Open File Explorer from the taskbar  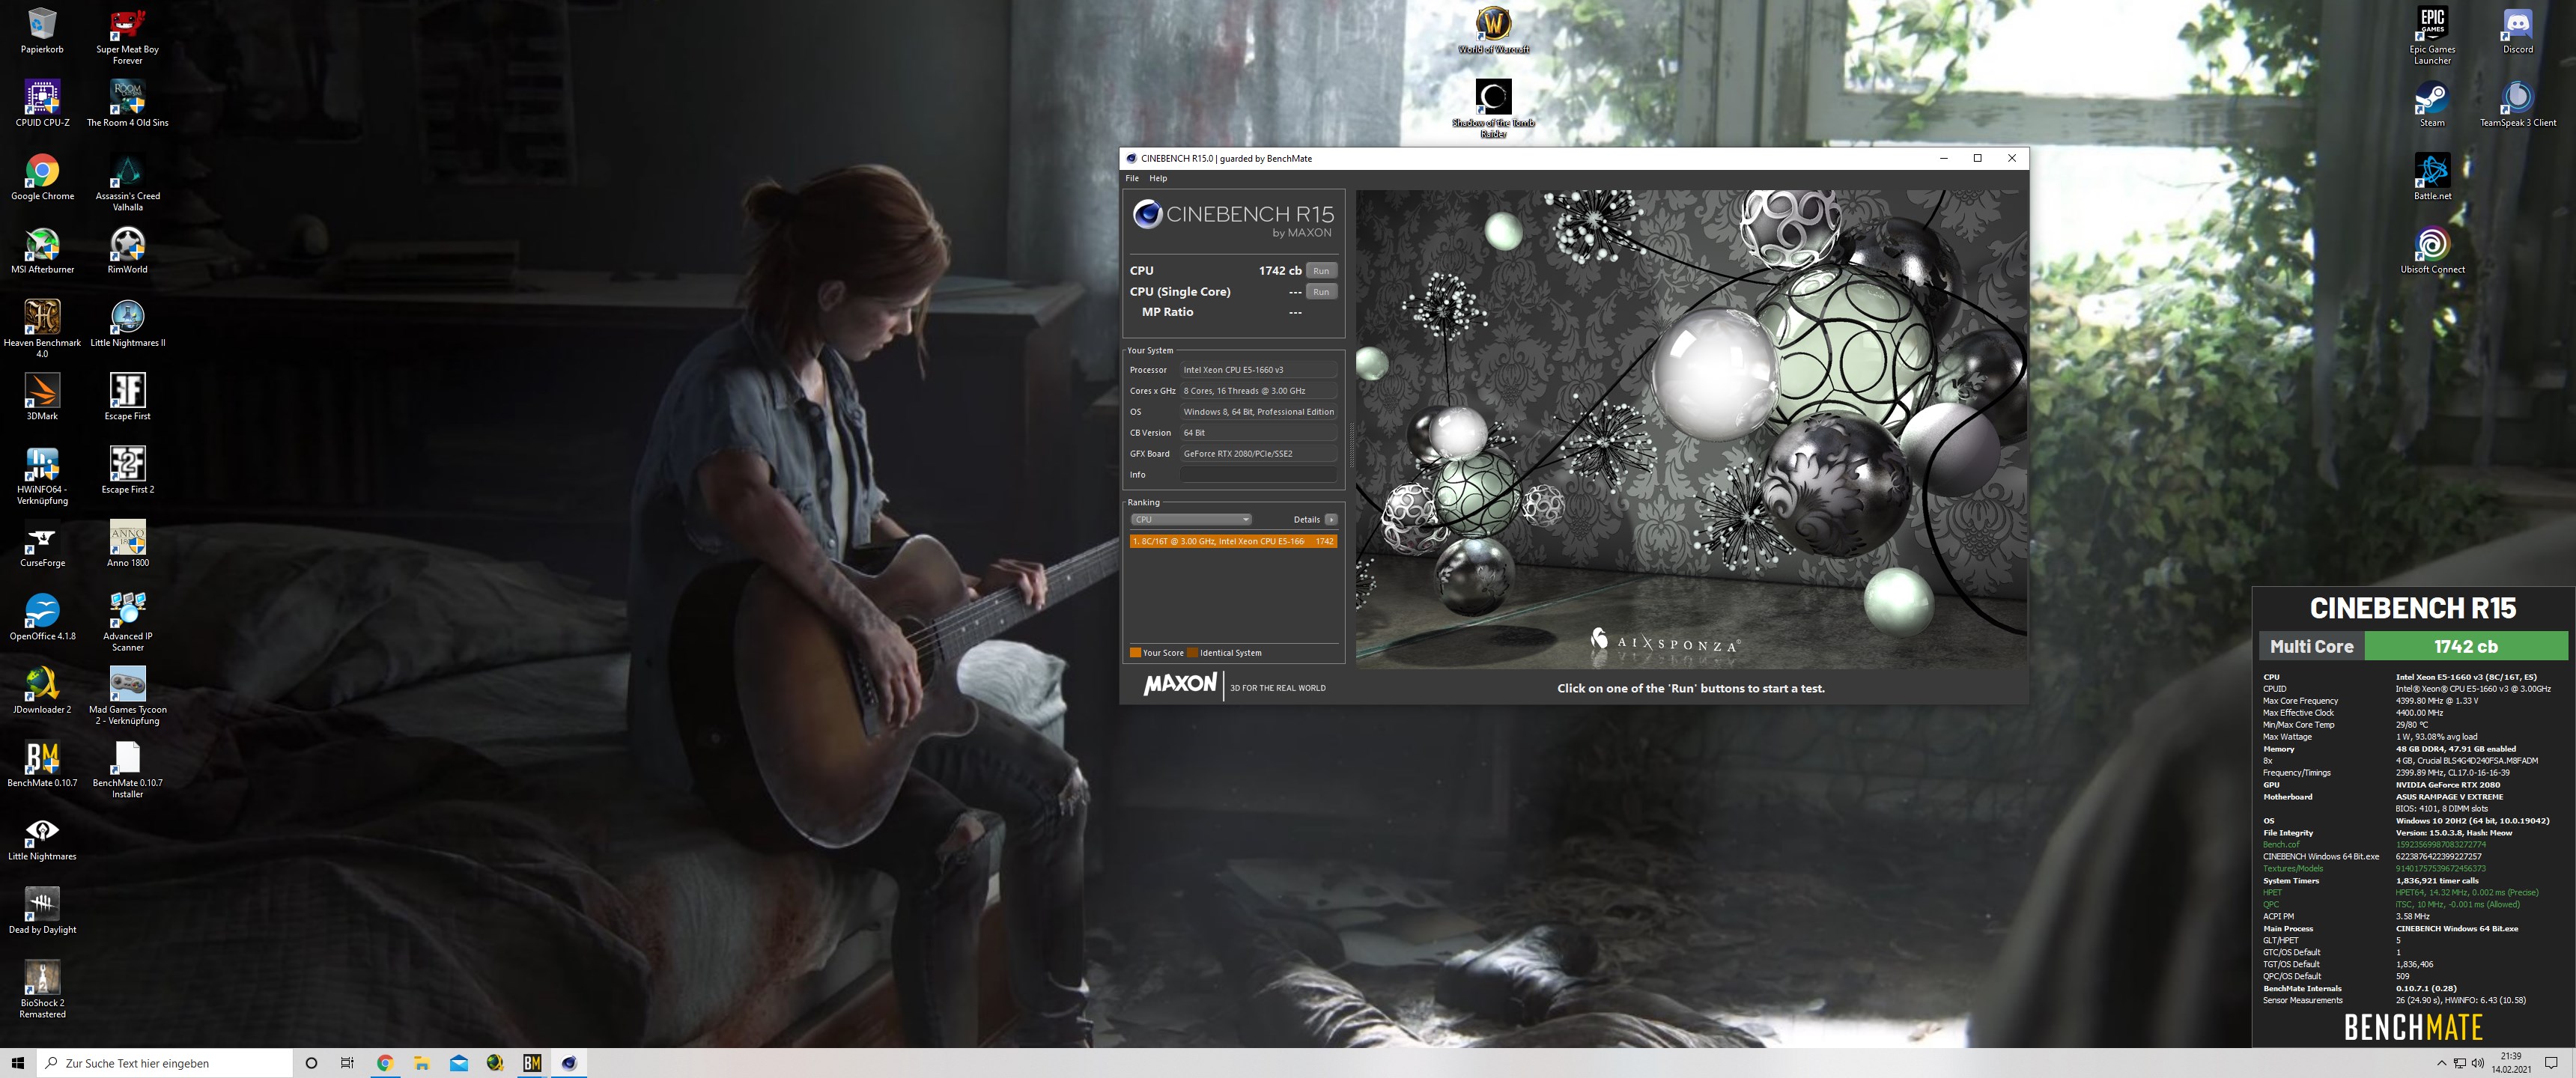[x=422, y=1063]
